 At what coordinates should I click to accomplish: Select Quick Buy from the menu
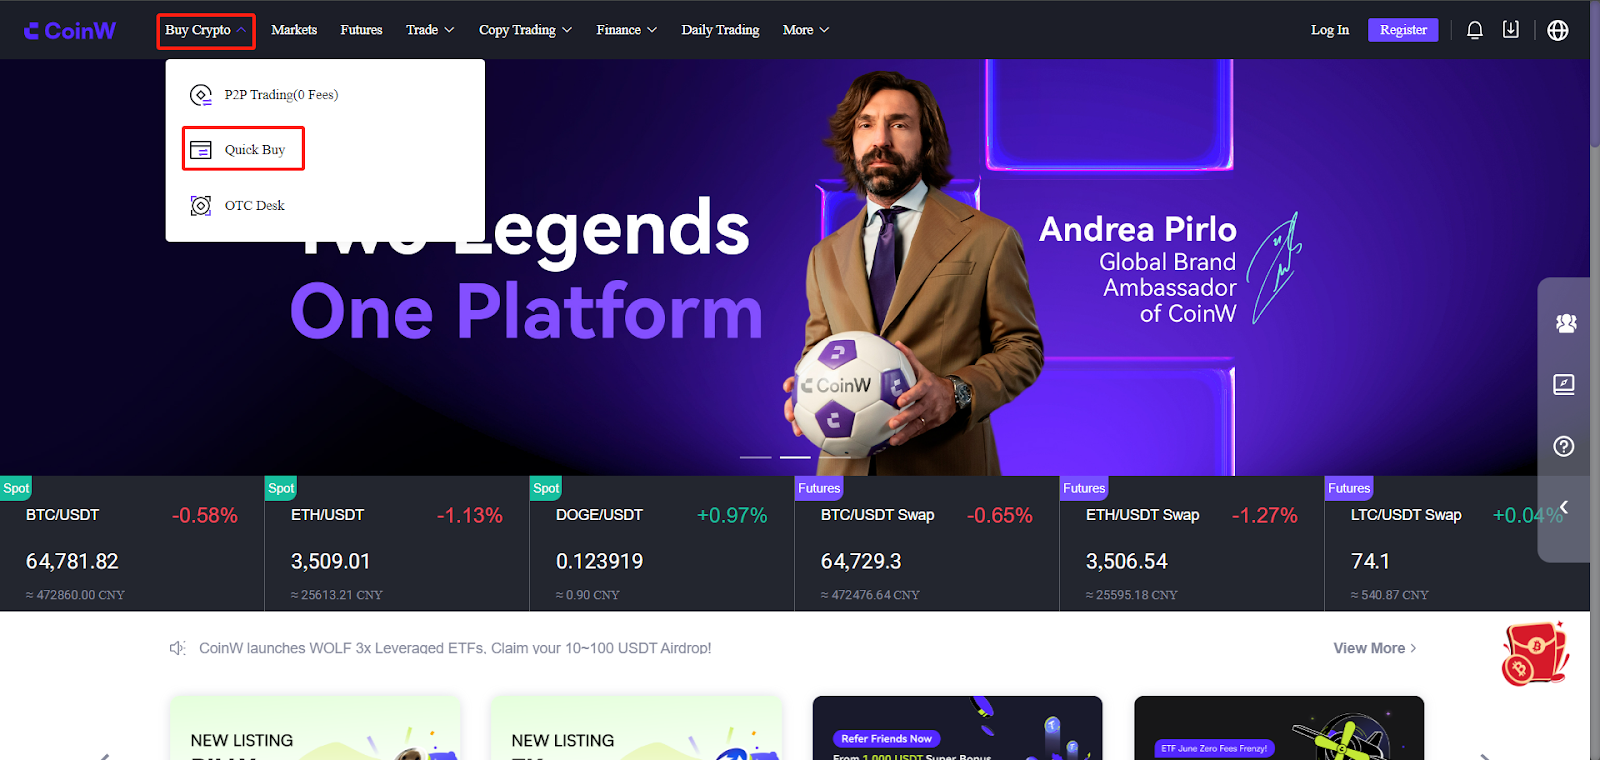(243, 149)
